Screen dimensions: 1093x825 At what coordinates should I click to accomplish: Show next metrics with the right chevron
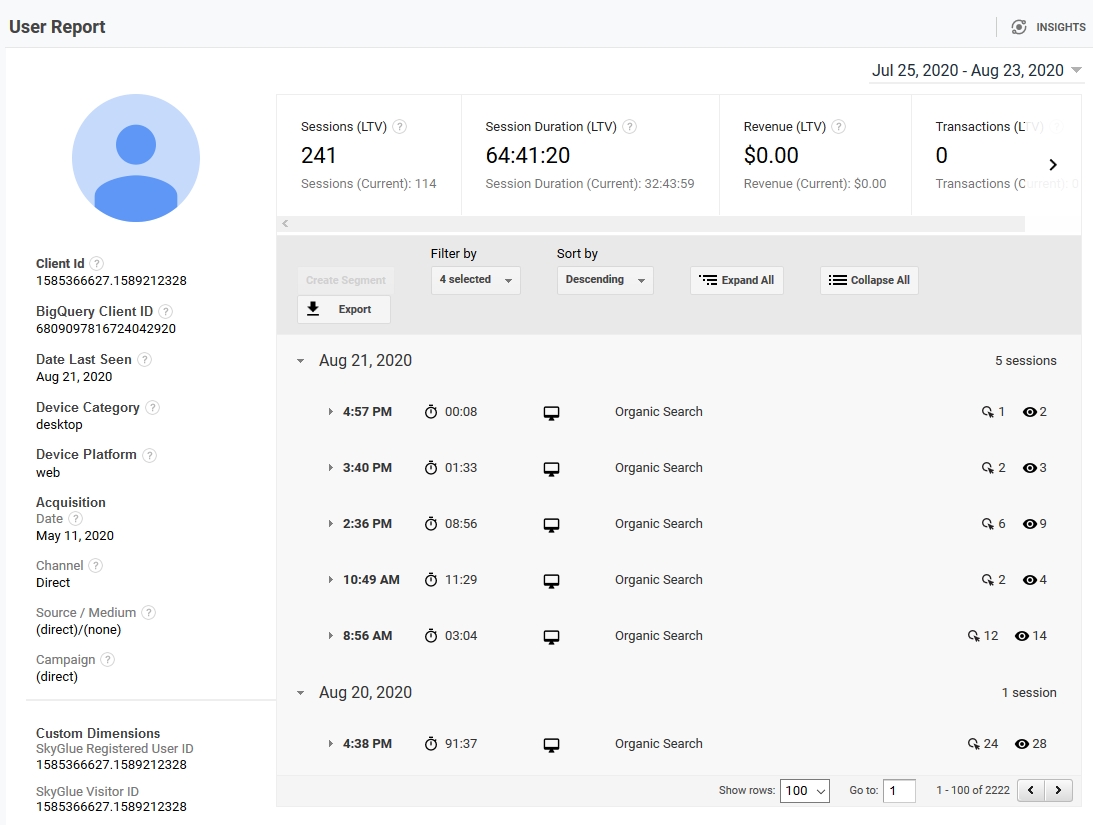click(1053, 164)
